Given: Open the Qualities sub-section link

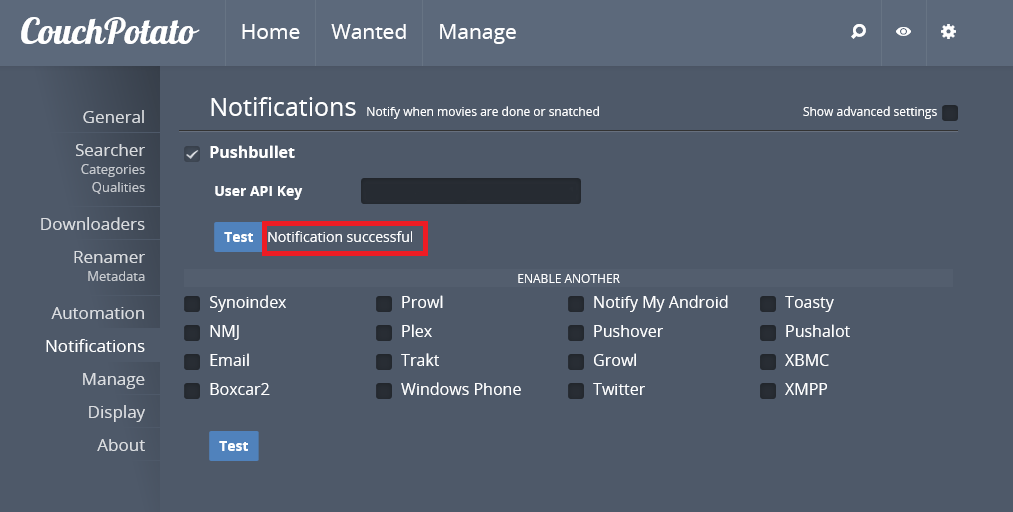Looking at the screenshot, I should pos(118,188).
